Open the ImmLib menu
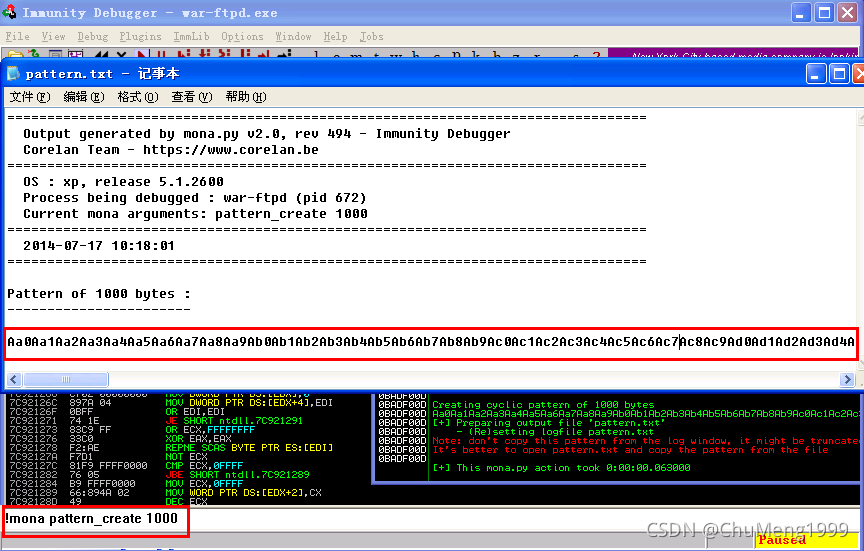864x551 pixels. click(x=191, y=36)
